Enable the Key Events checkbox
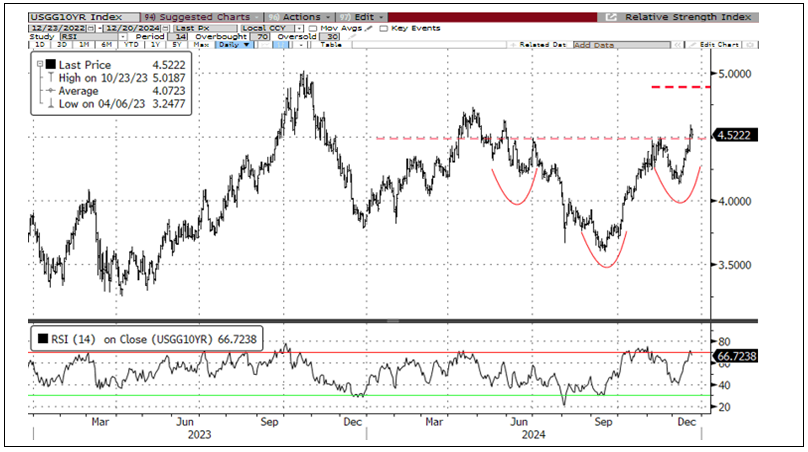Image resolution: width=808 pixels, height=452 pixels. 383,28
